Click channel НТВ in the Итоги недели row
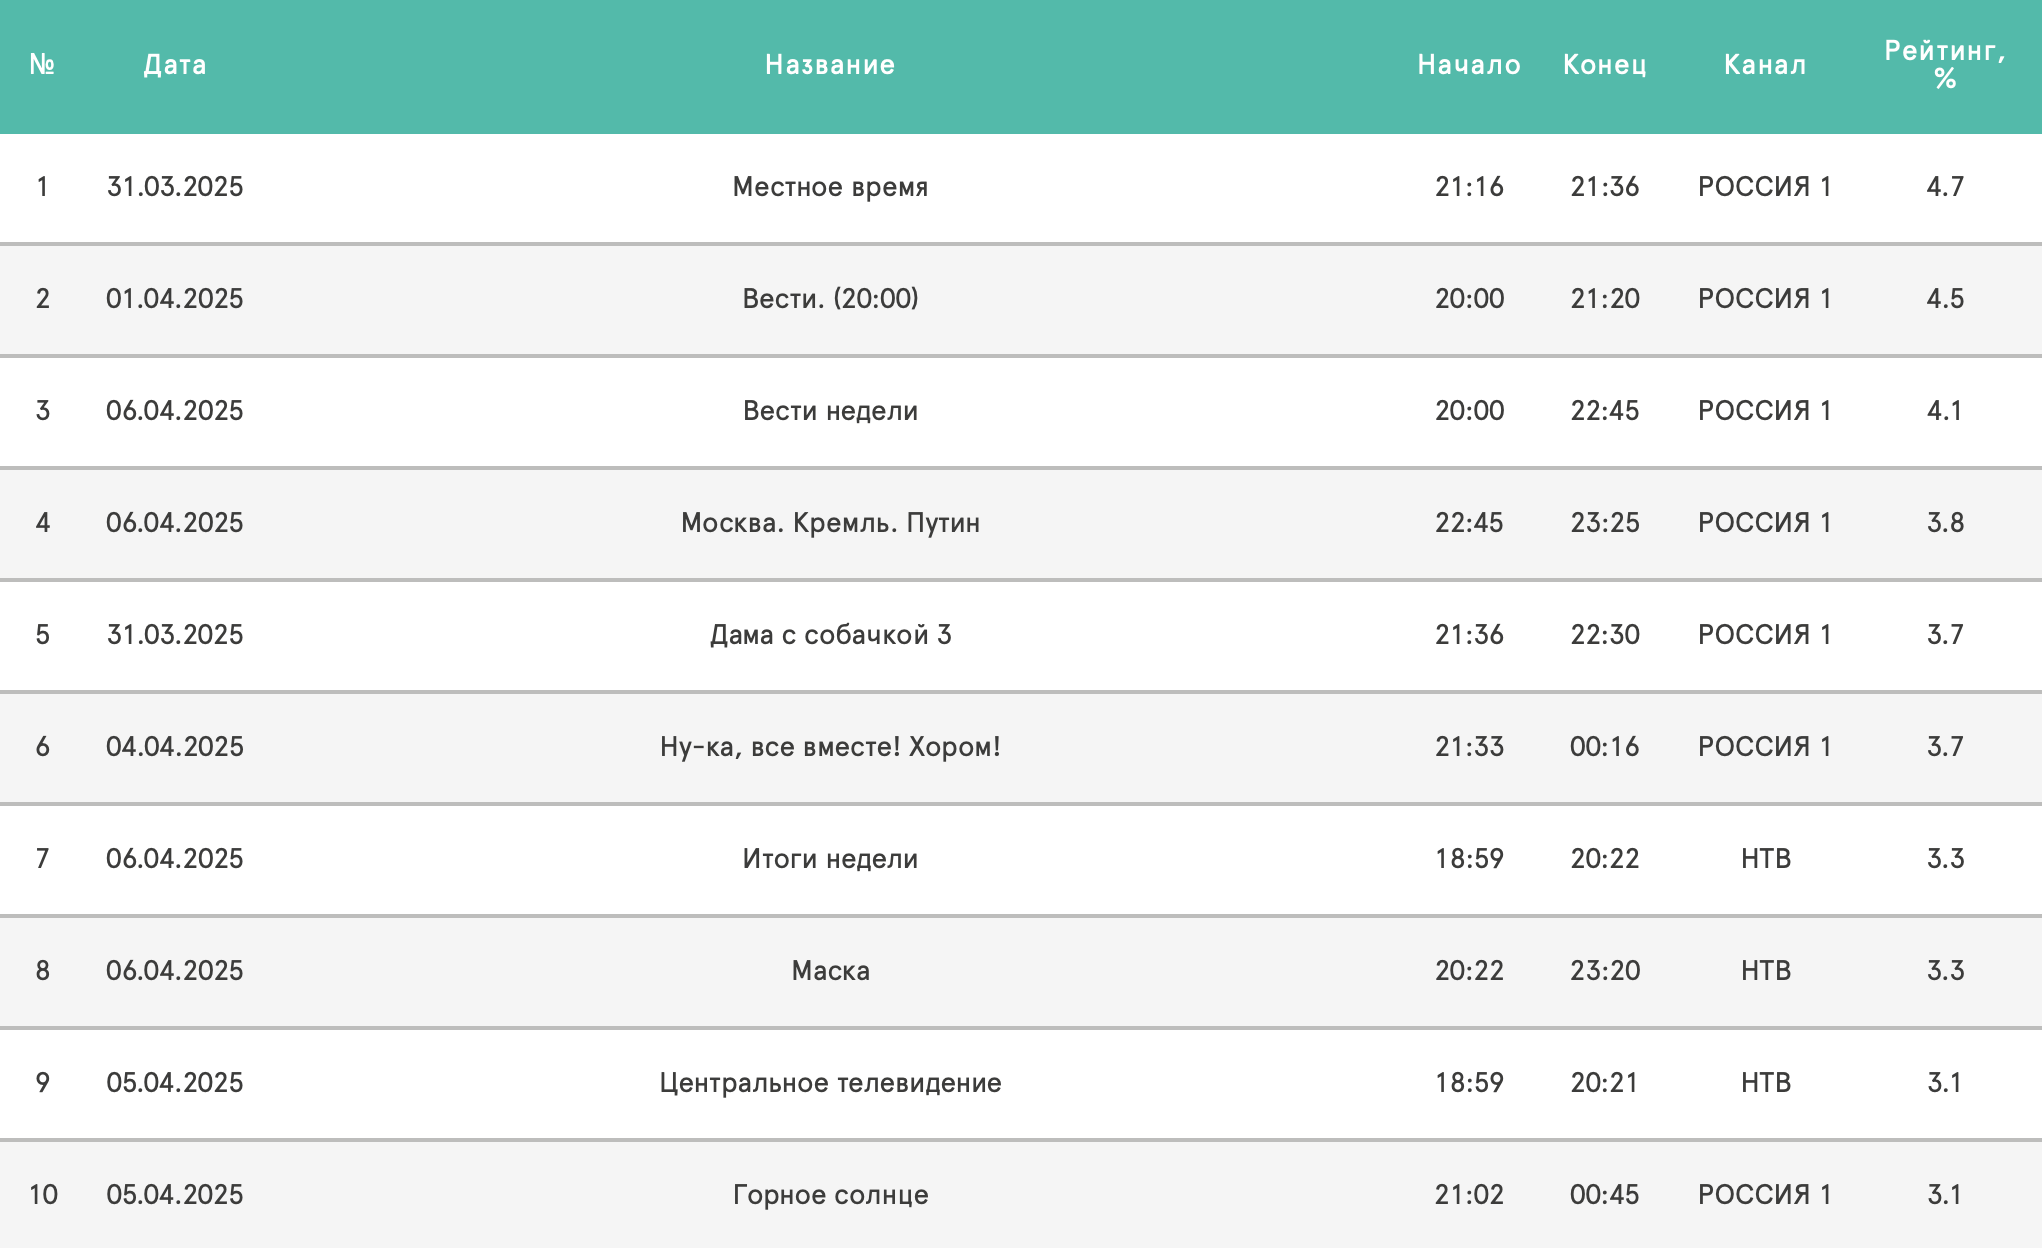 tap(1765, 859)
